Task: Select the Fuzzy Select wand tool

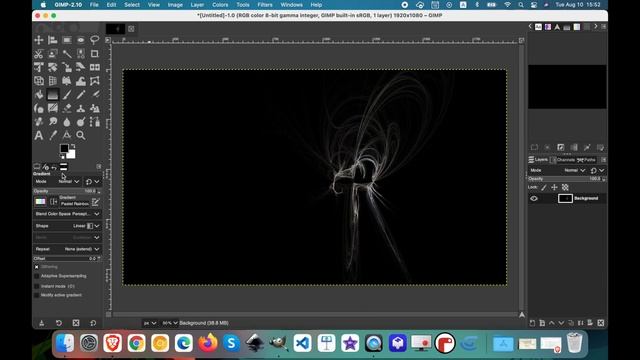Action: [67, 54]
